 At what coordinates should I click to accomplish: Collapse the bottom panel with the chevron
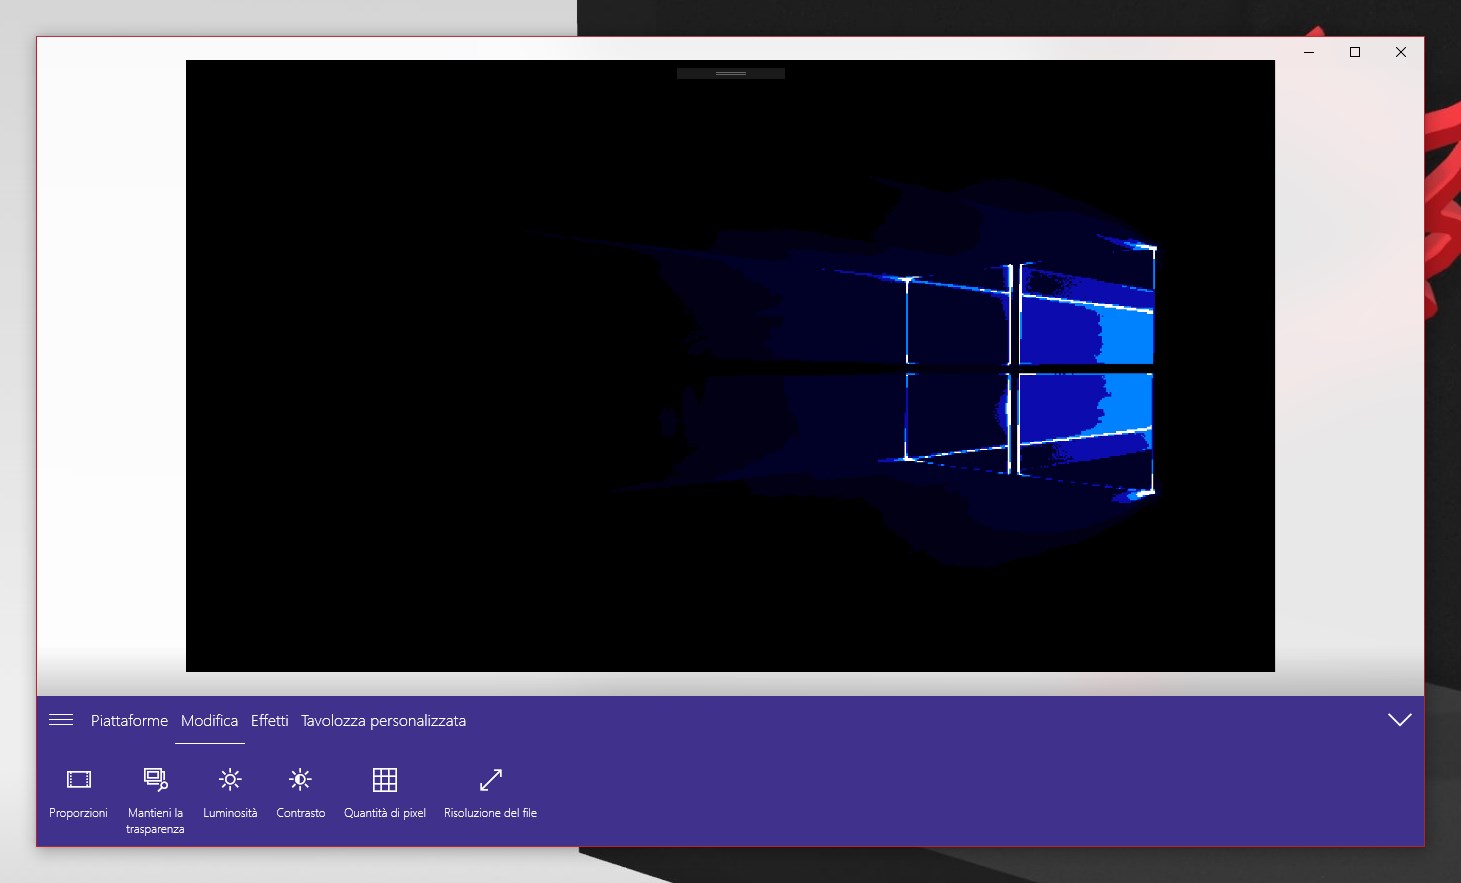pos(1399,720)
